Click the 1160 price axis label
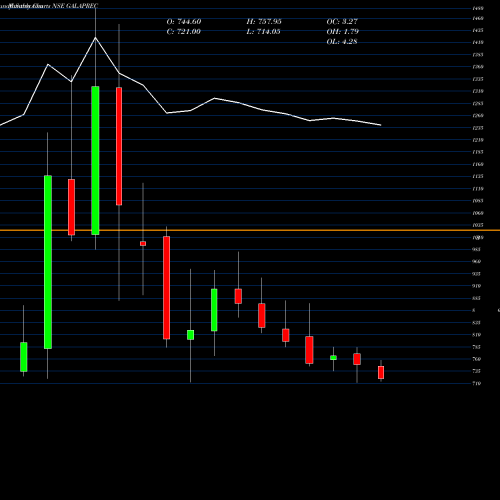The height and width of the screenshot is (500, 500). coord(478,164)
